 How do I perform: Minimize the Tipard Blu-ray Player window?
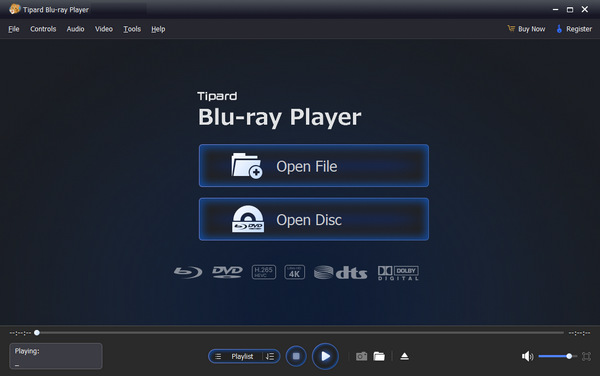[x=556, y=10]
